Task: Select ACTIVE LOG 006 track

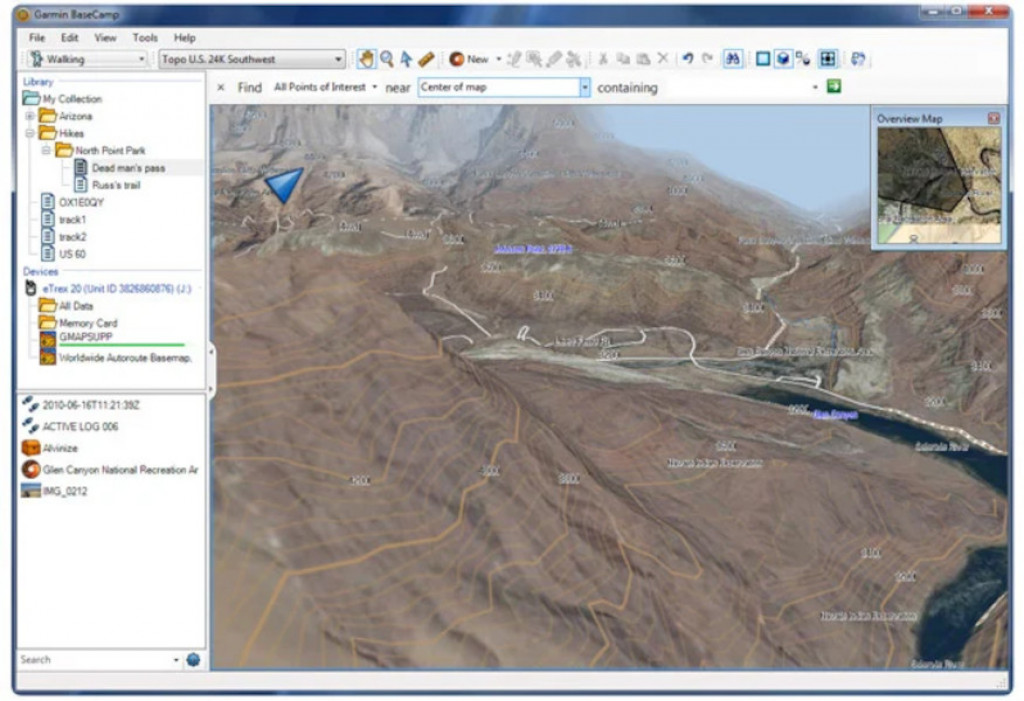Action: (80, 427)
